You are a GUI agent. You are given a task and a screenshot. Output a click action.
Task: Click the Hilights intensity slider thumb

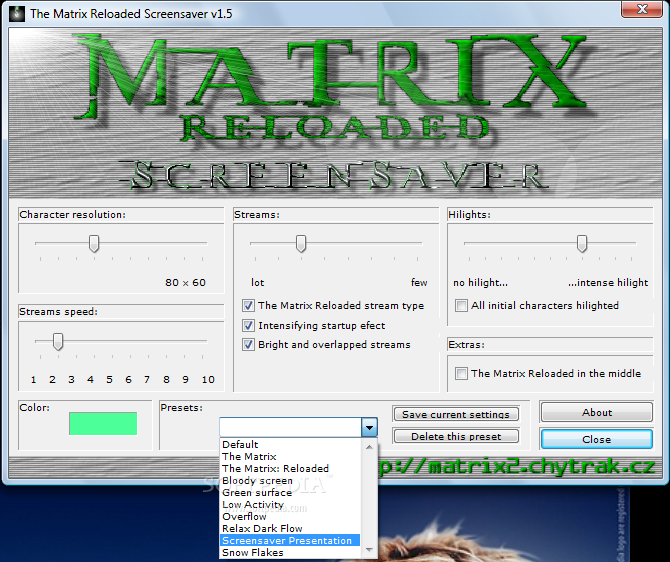coord(582,243)
